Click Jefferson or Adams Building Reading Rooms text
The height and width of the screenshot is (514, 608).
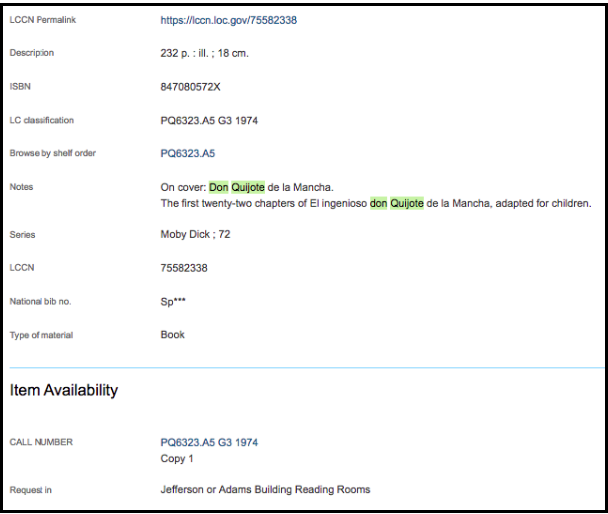point(265,490)
